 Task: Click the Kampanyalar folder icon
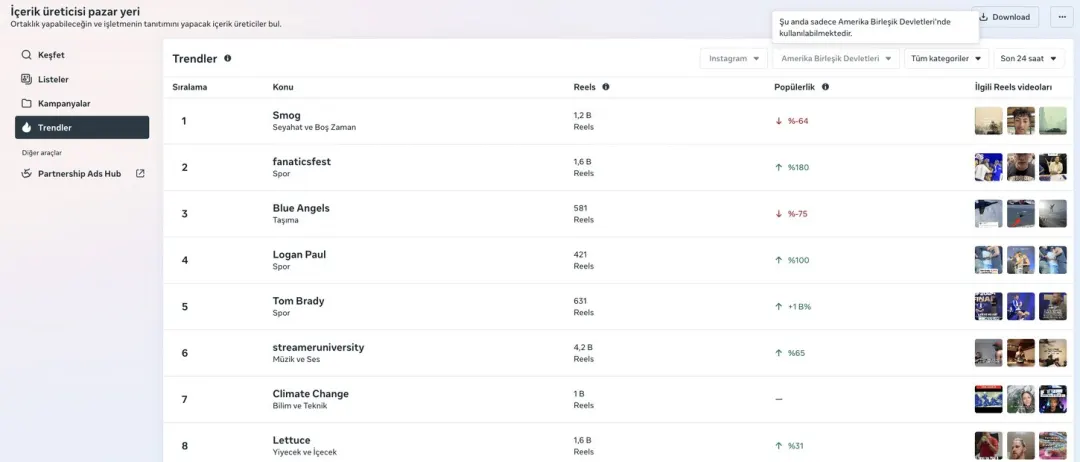(26, 103)
